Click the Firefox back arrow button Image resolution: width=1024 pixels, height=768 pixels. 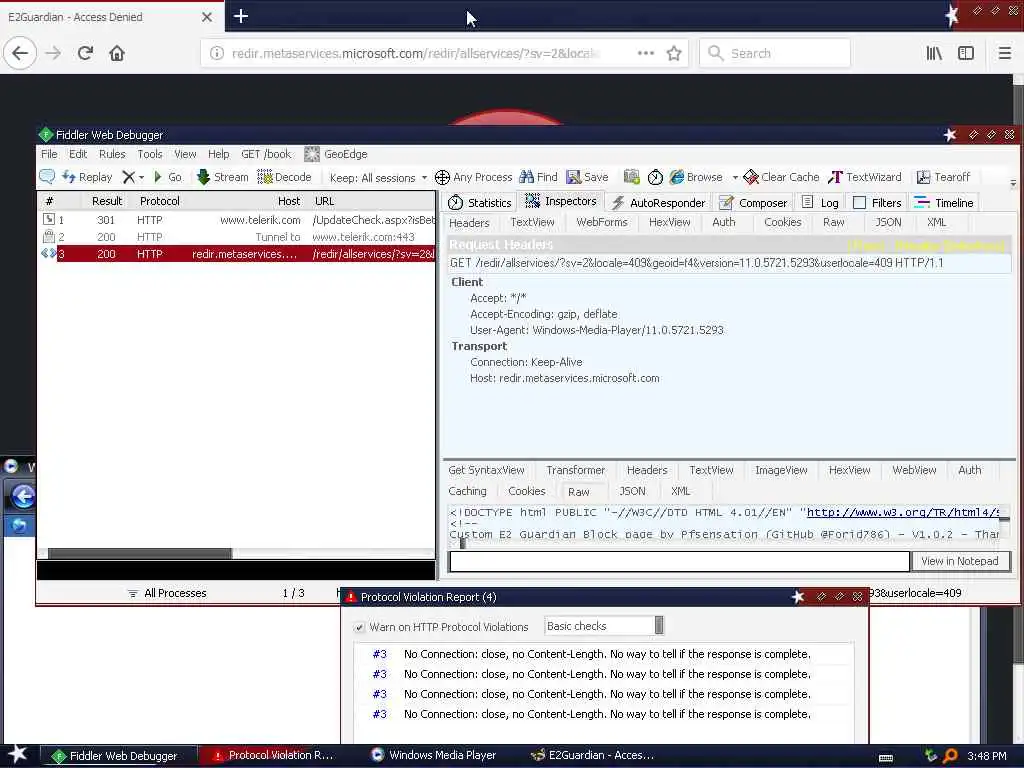coord(20,53)
